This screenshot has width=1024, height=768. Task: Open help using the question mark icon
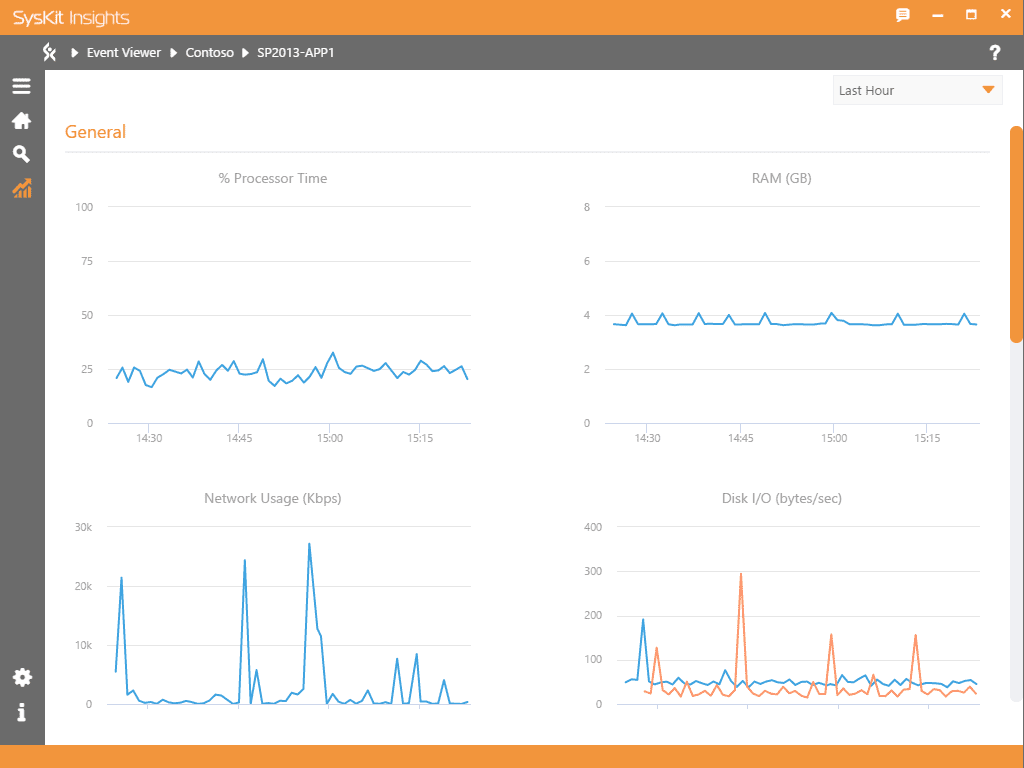[x=995, y=52]
